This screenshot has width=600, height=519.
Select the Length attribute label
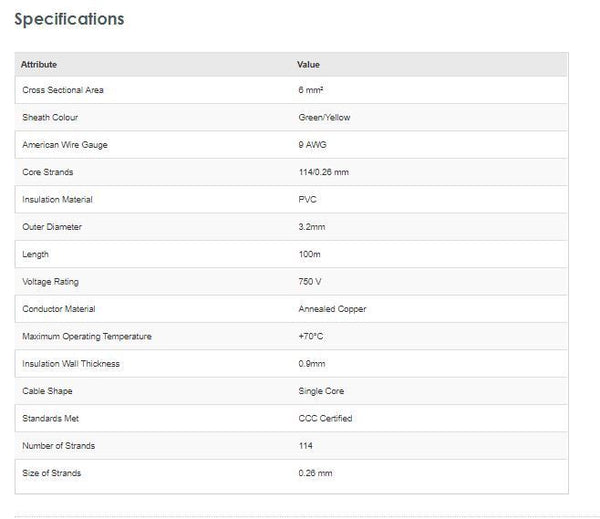(x=35, y=255)
